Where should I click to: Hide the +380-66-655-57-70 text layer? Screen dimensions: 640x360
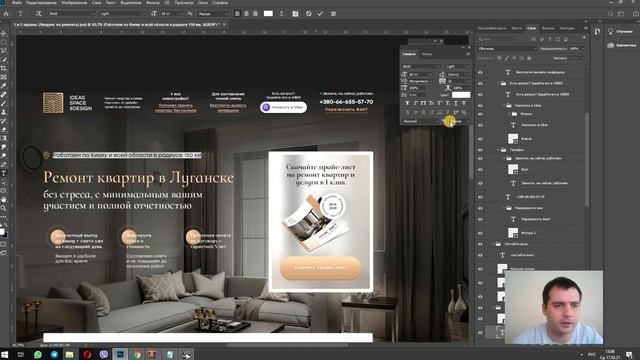click(x=480, y=197)
